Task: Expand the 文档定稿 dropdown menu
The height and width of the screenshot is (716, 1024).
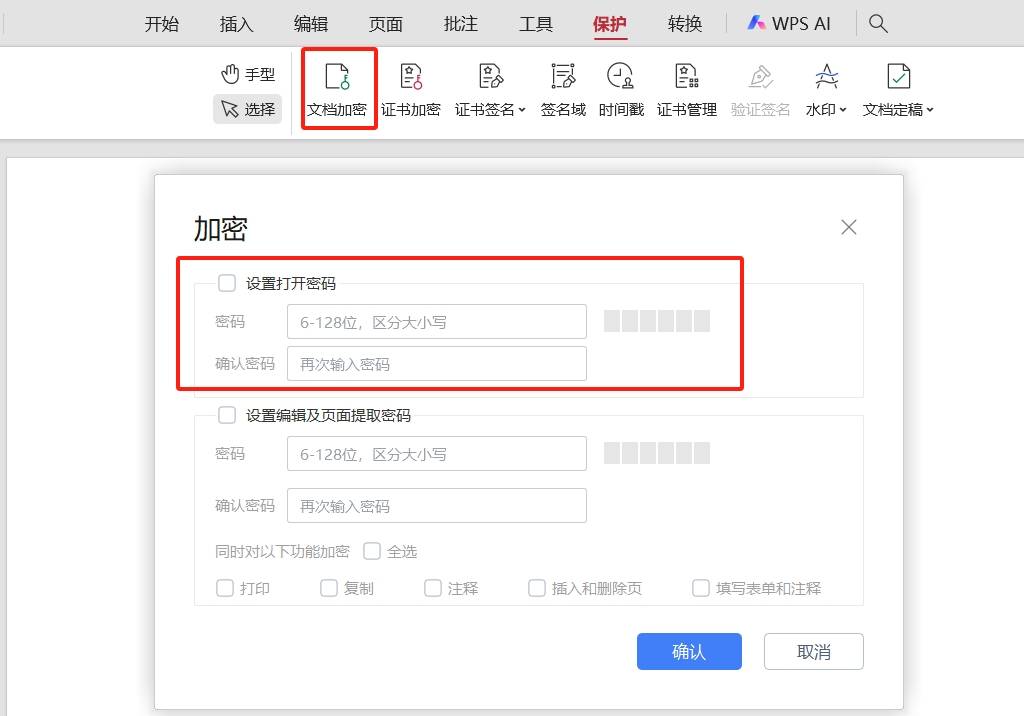Action: (930, 110)
